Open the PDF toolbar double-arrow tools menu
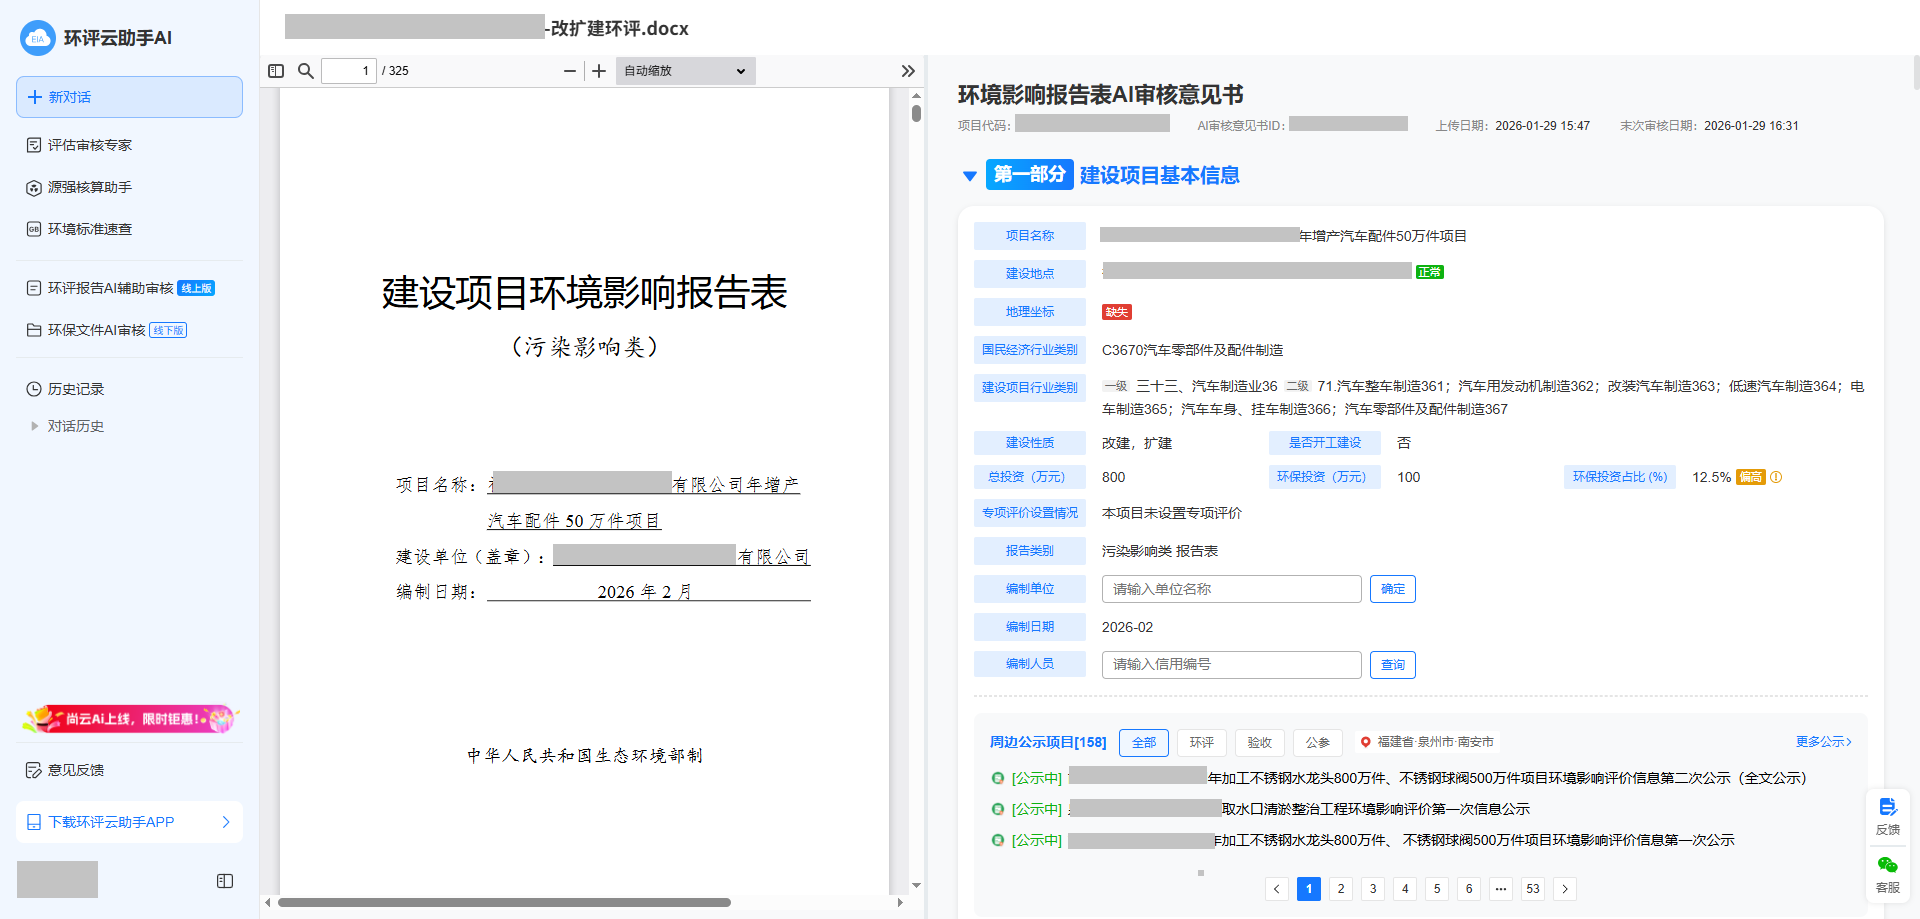 point(907,71)
